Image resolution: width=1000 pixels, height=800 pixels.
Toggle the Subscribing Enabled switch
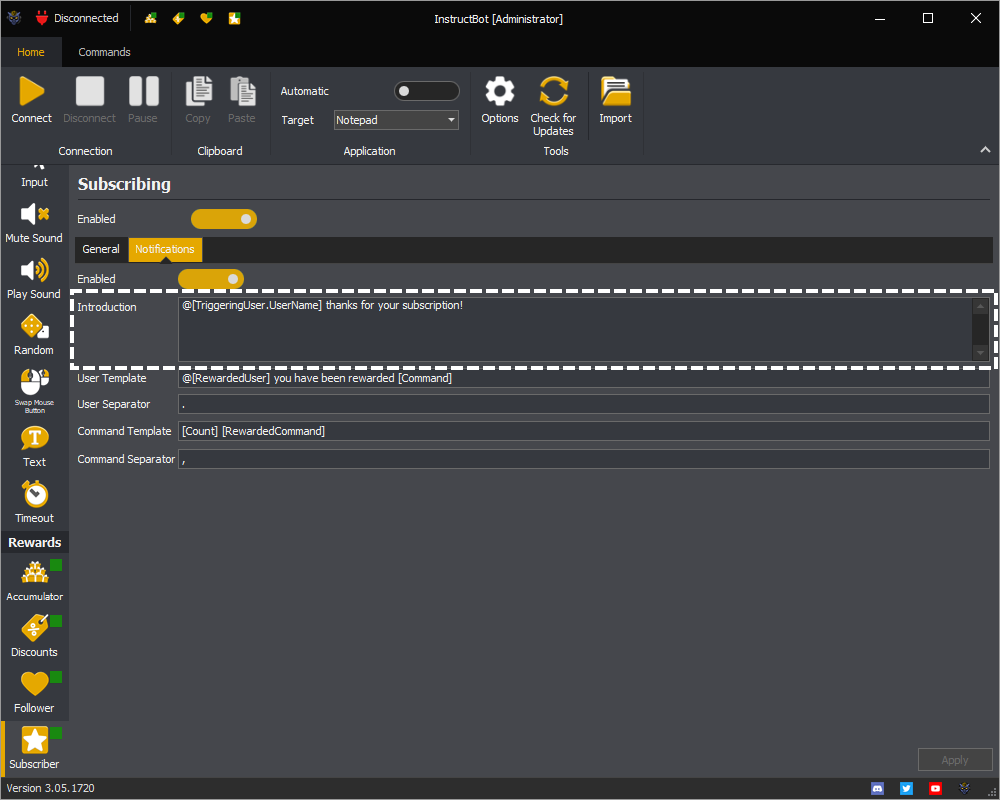224,219
